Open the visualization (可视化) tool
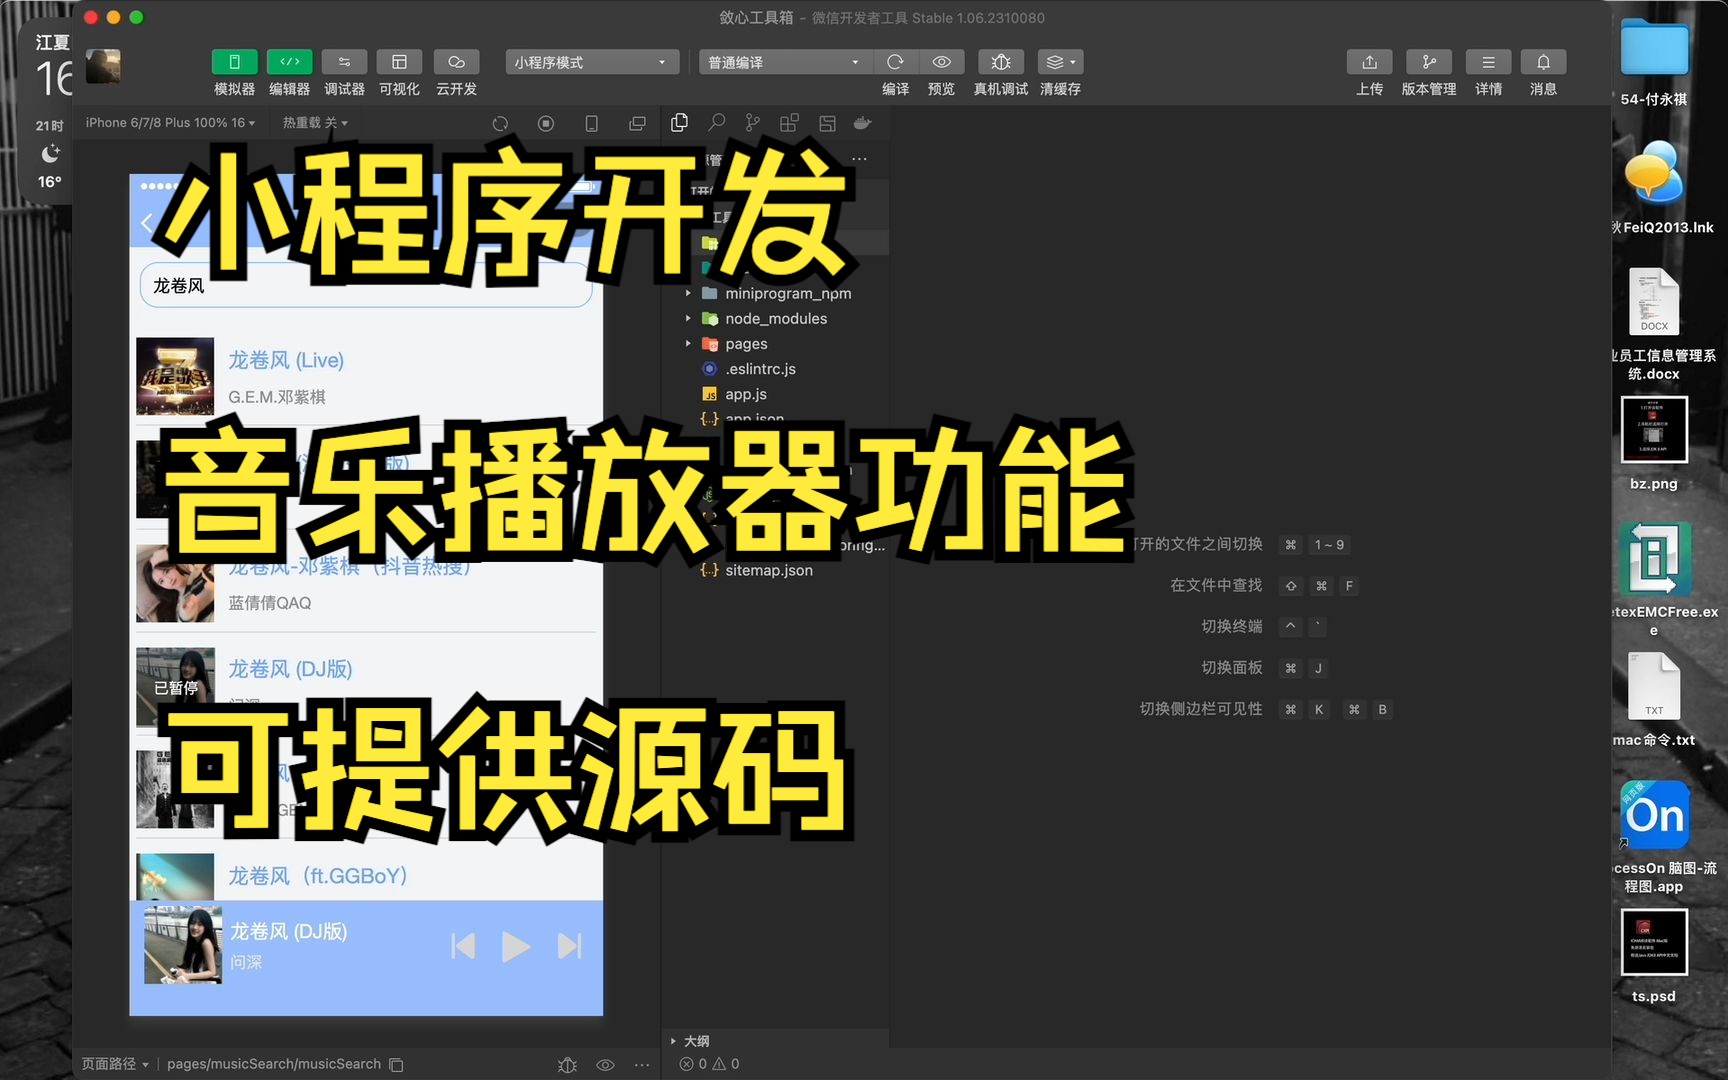The width and height of the screenshot is (1728, 1080). [x=399, y=62]
